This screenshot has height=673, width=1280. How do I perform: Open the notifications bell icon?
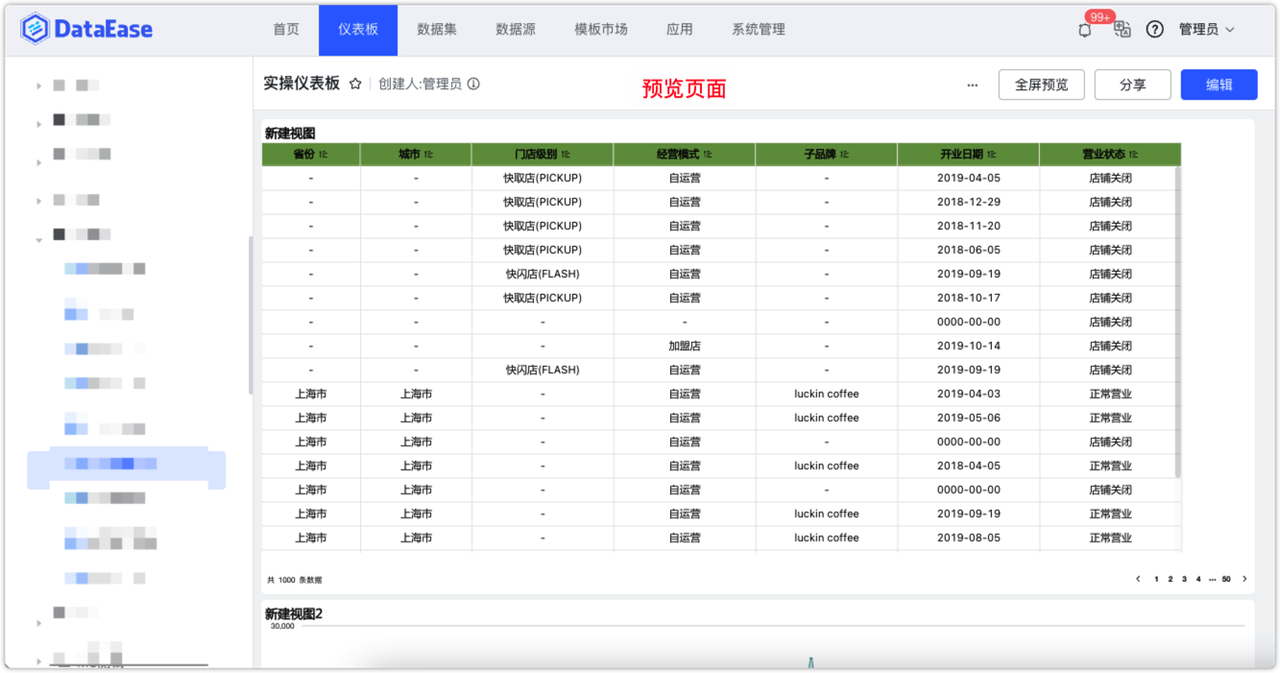1085,30
